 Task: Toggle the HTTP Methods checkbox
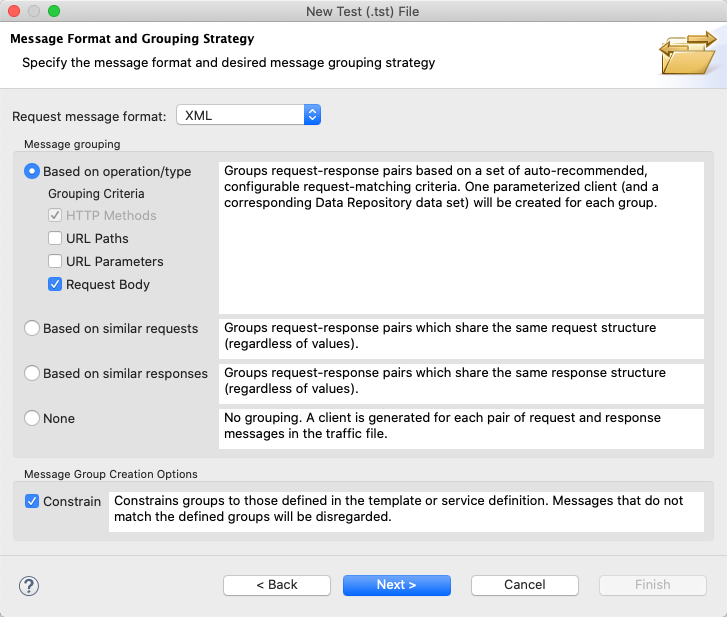[55, 215]
